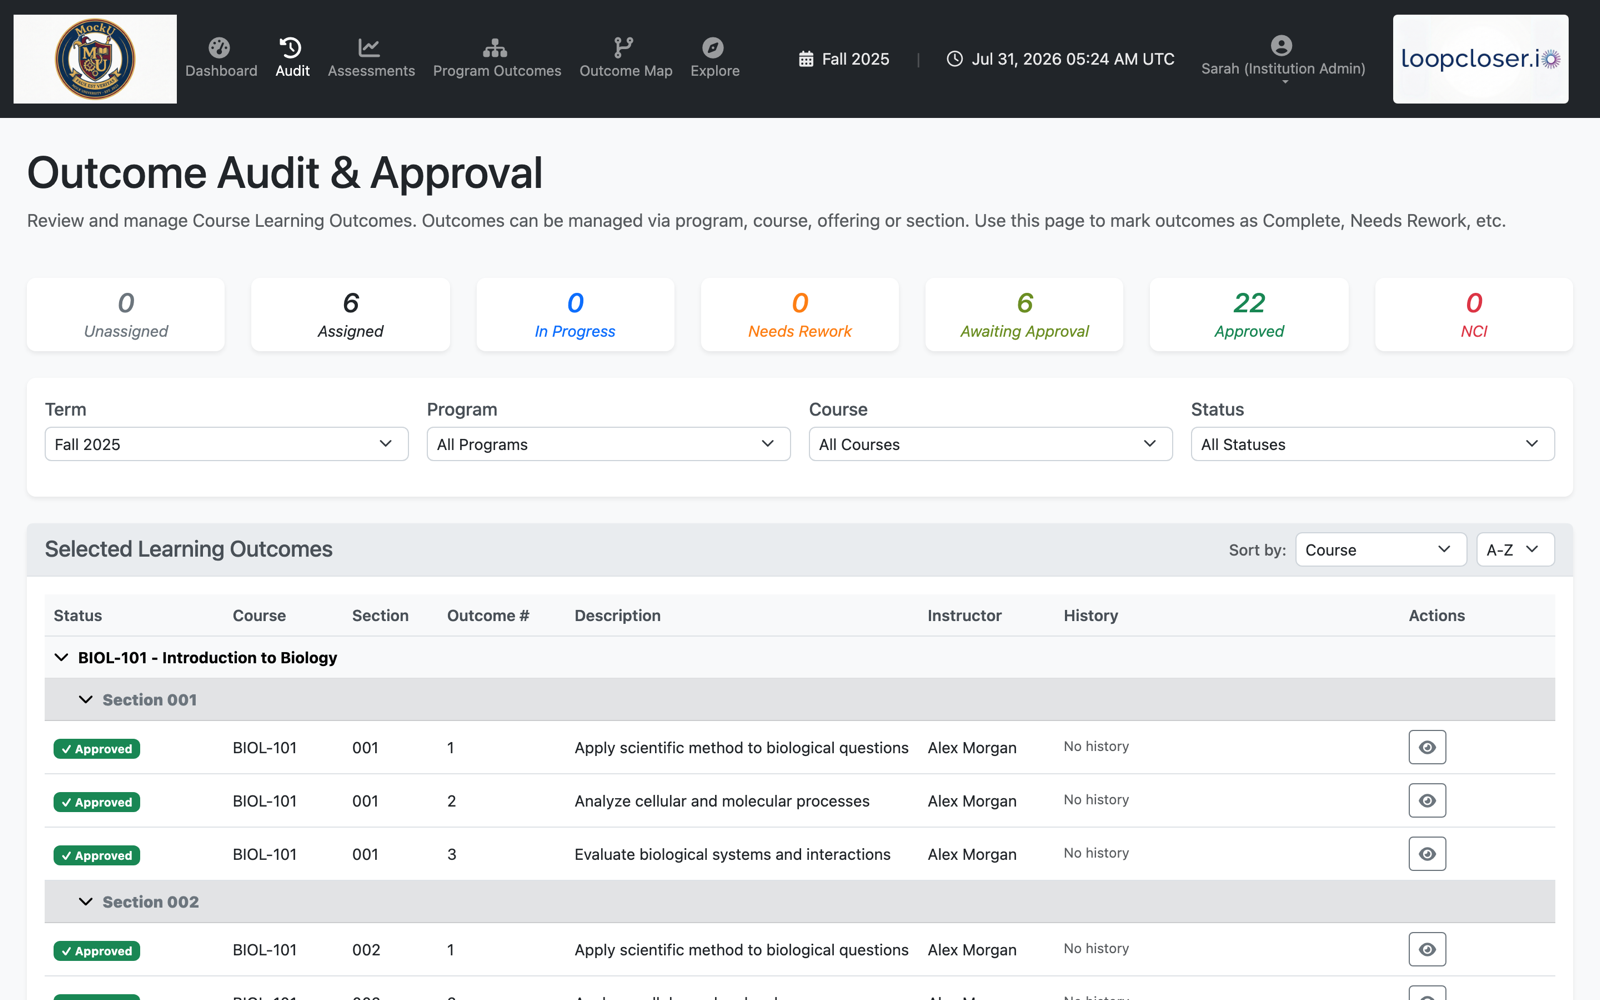Filter by the Awaiting Approval count card
The height and width of the screenshot is (1000, 1600).
coord(1024,315)
